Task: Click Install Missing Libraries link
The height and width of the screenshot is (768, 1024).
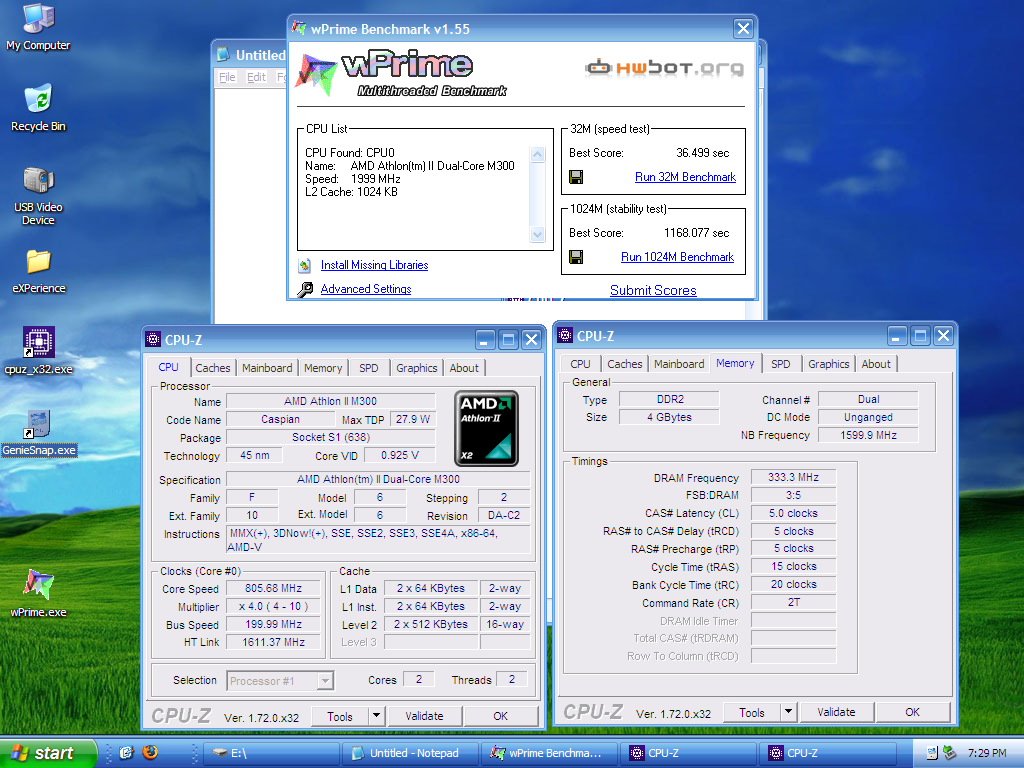Action: coord(374,265)
